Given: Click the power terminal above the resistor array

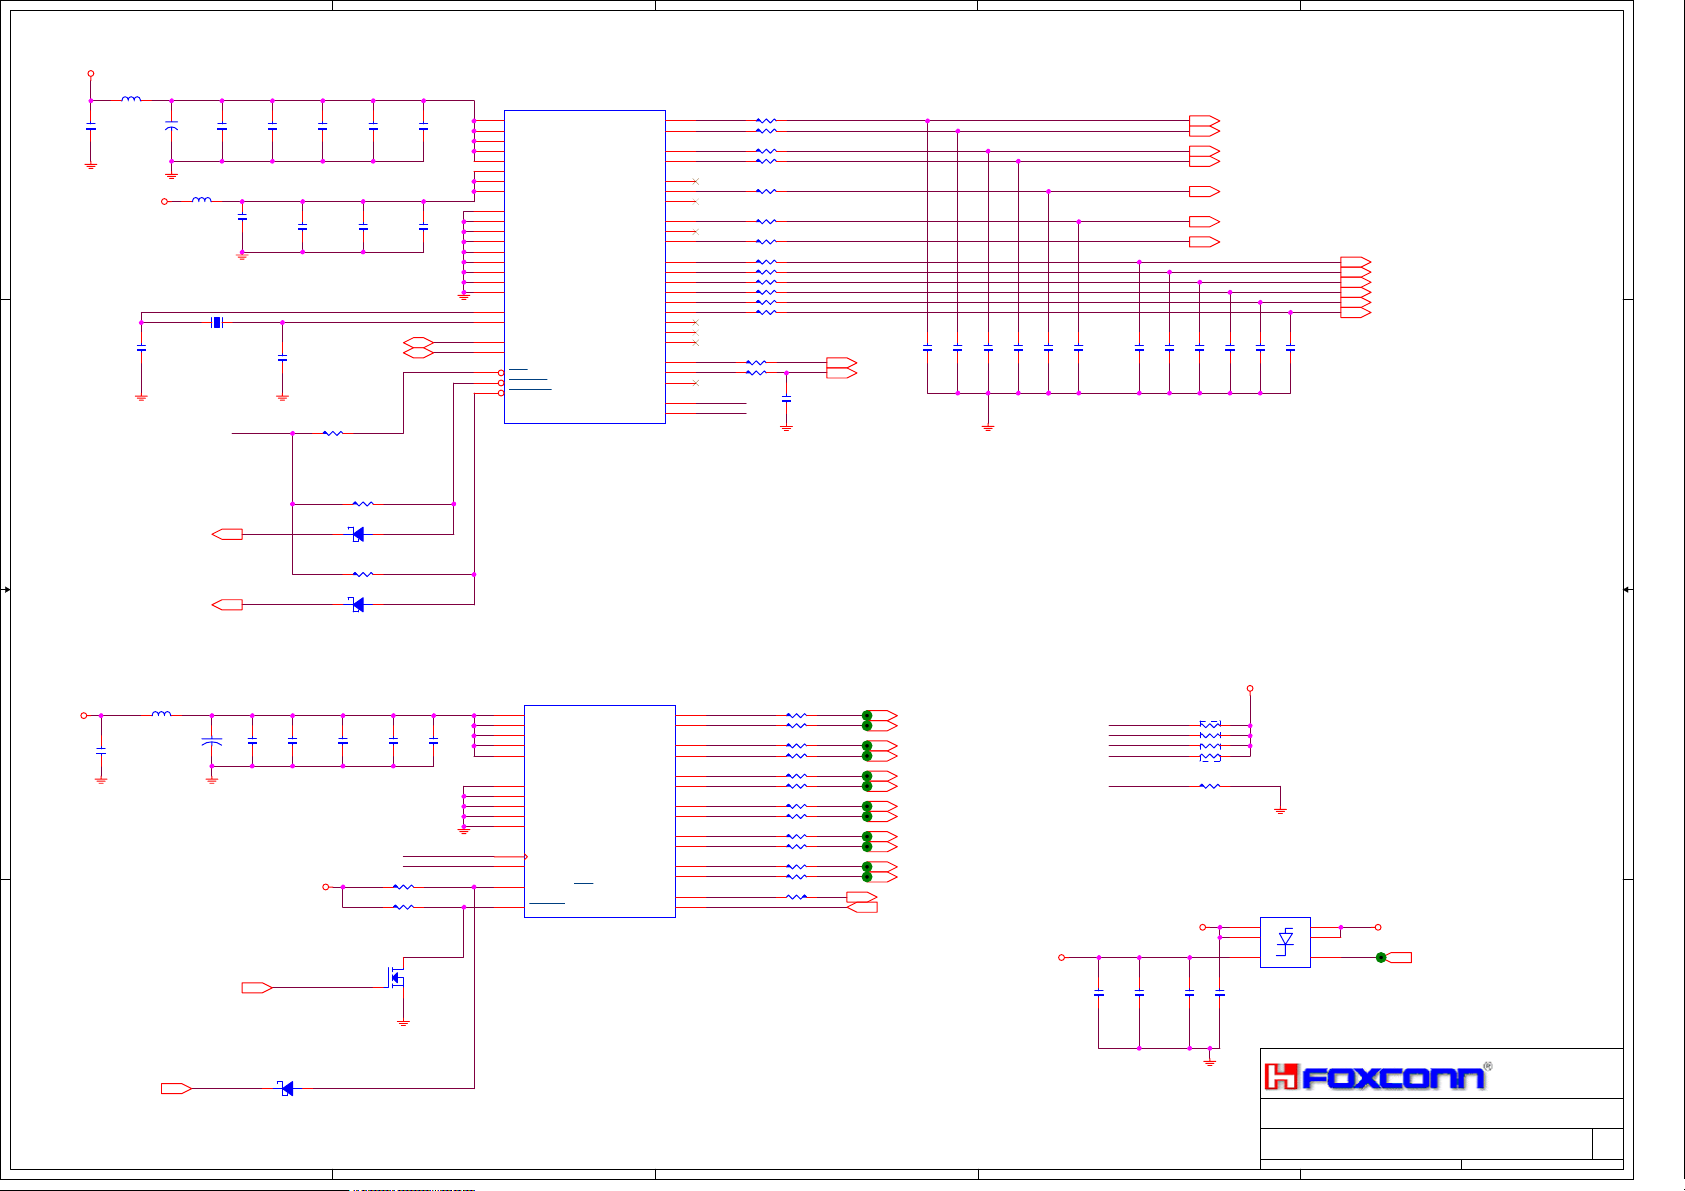Looking at the screenshot, I should 1250,689.
